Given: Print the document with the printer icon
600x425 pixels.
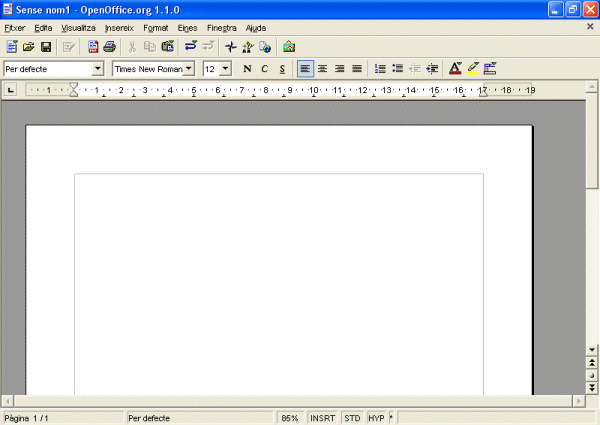Looking at the screenshot, I should pos(109,47).
